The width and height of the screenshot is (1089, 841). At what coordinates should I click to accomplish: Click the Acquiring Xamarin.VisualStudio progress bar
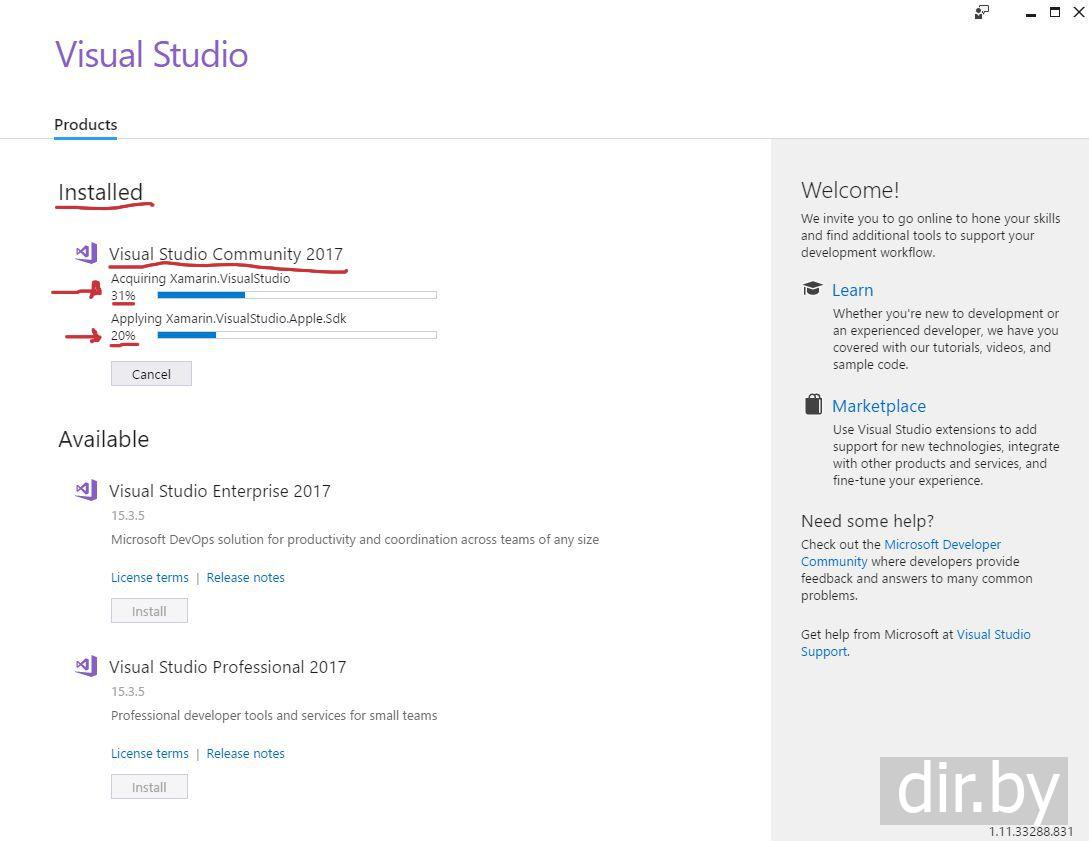click(296, 295)
